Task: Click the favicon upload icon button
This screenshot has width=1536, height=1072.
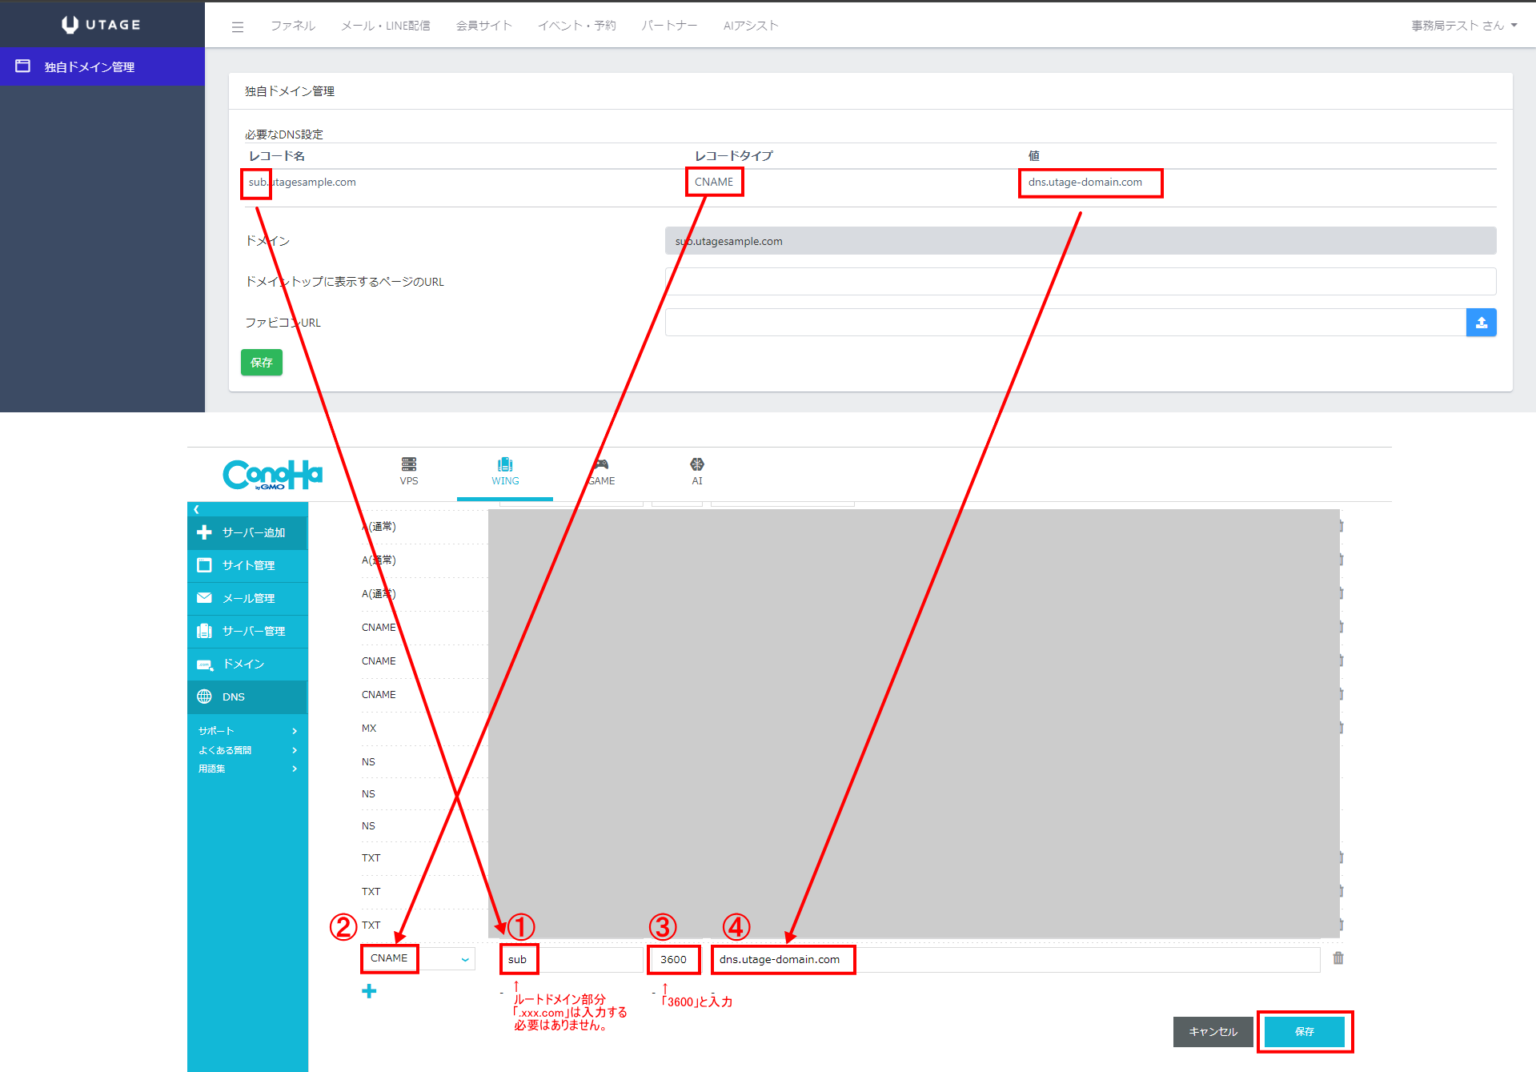Action: tap(1481, 322)
